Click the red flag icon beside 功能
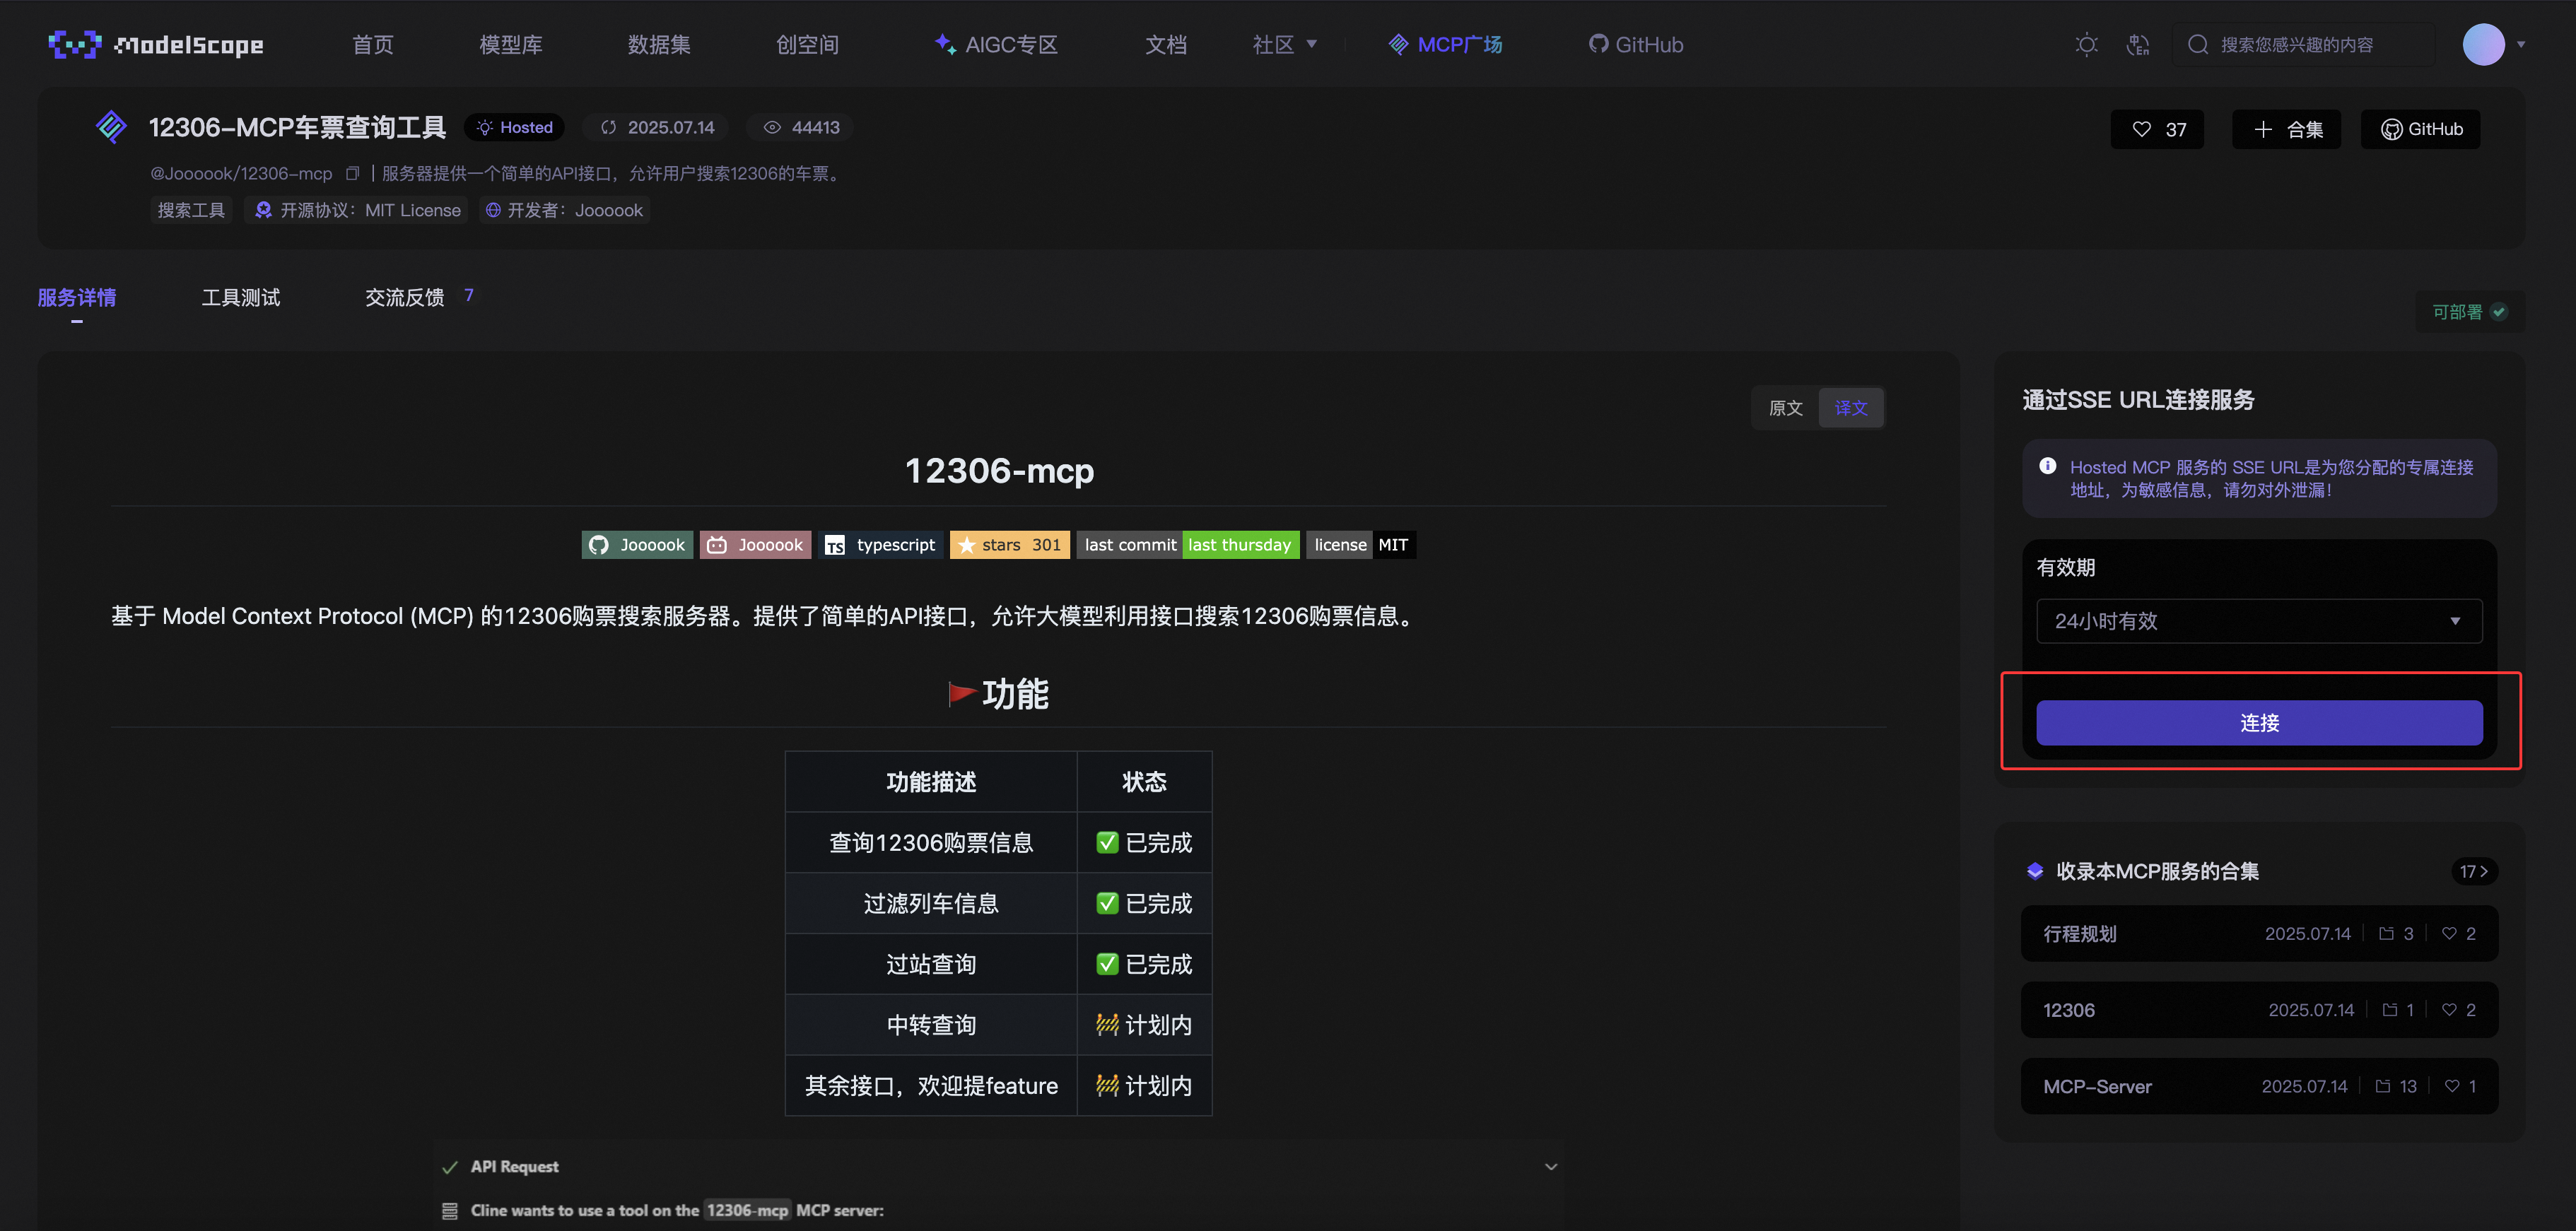This screenshot has width=2576, height=1231. coord(962,693)
